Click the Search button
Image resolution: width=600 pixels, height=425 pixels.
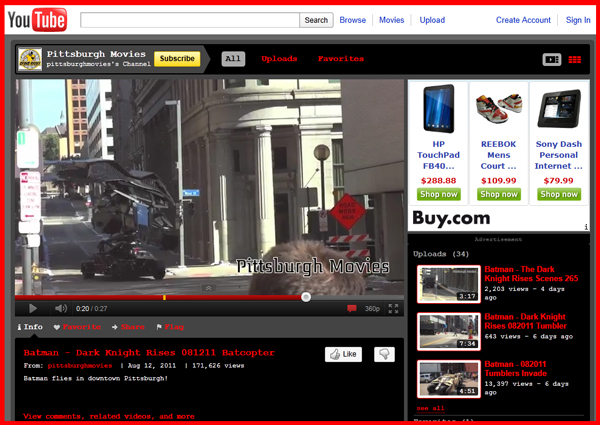316,20
